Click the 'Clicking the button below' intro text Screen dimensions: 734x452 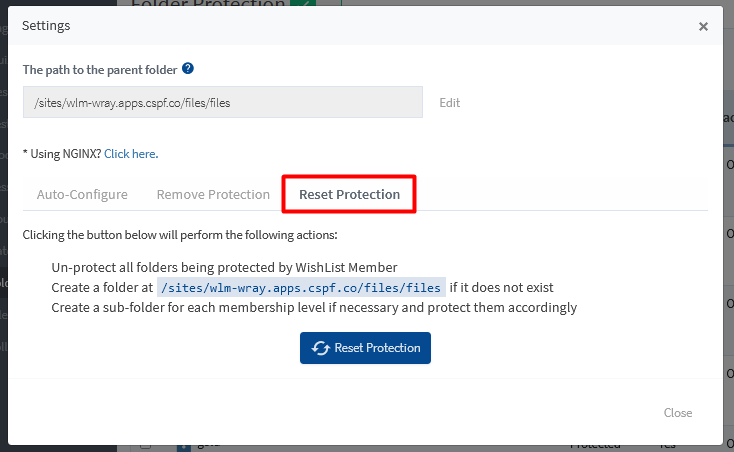tap(180, 235)
